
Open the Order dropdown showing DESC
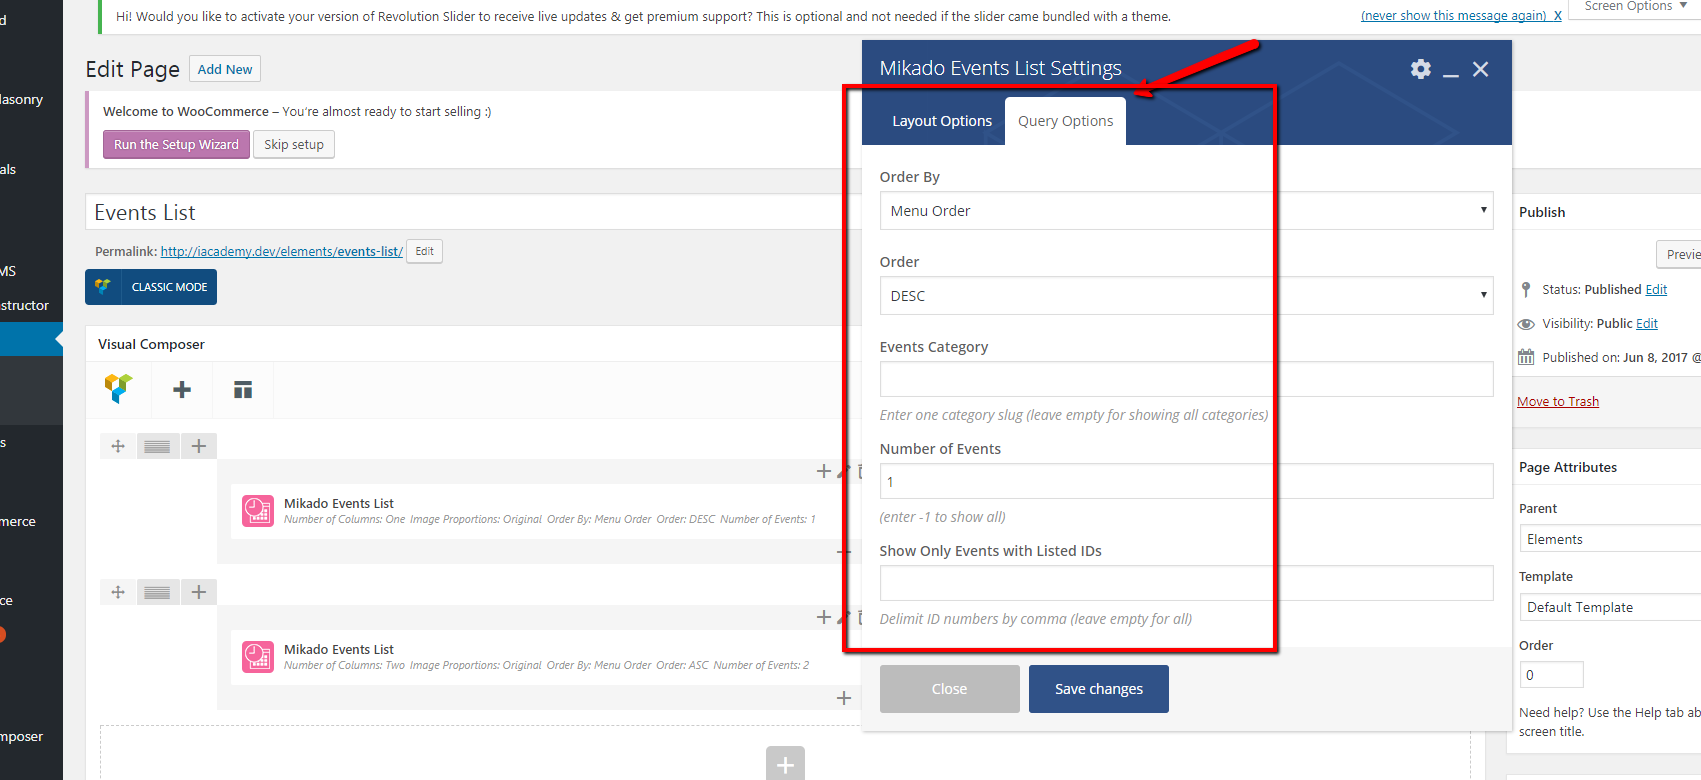point(1186,296)
